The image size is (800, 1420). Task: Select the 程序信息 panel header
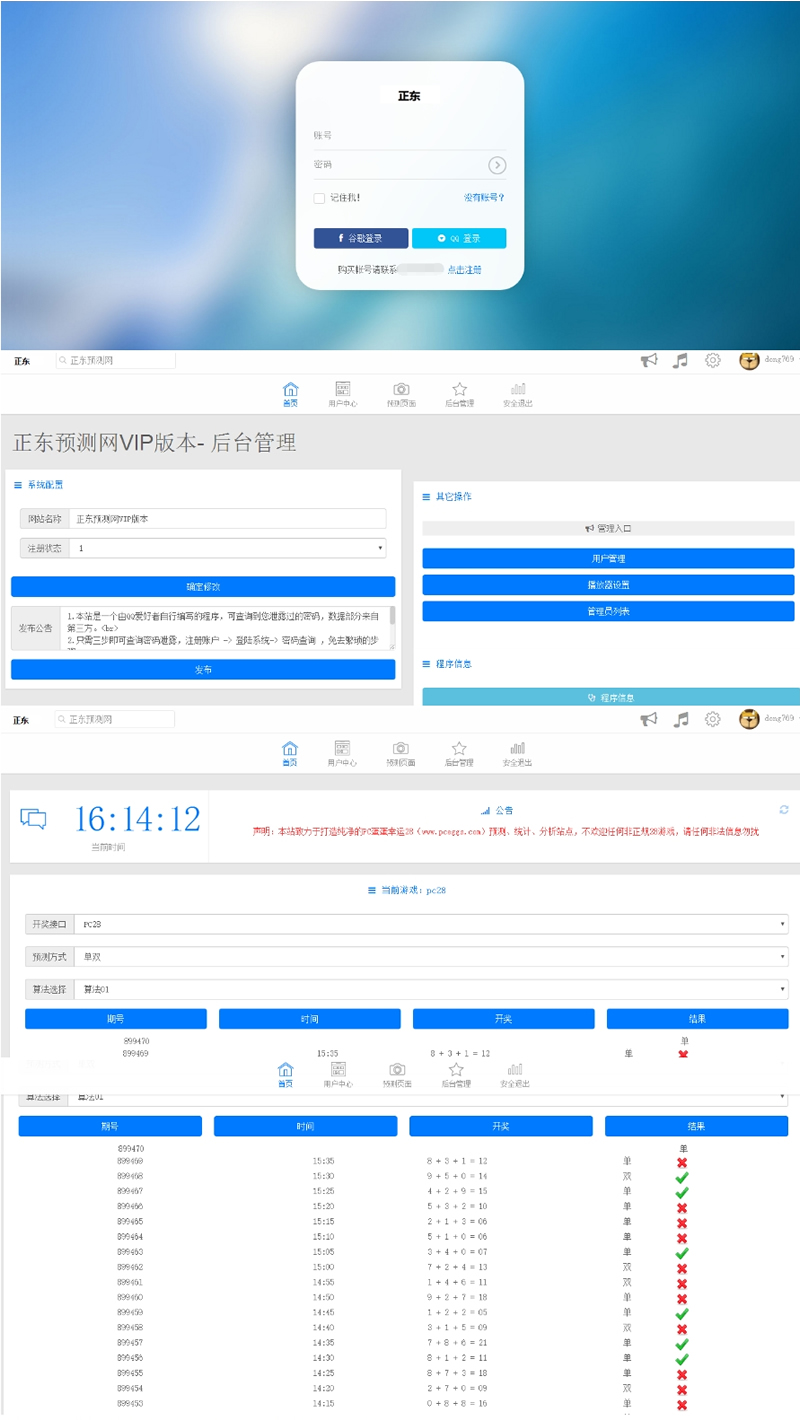point(610,697)
